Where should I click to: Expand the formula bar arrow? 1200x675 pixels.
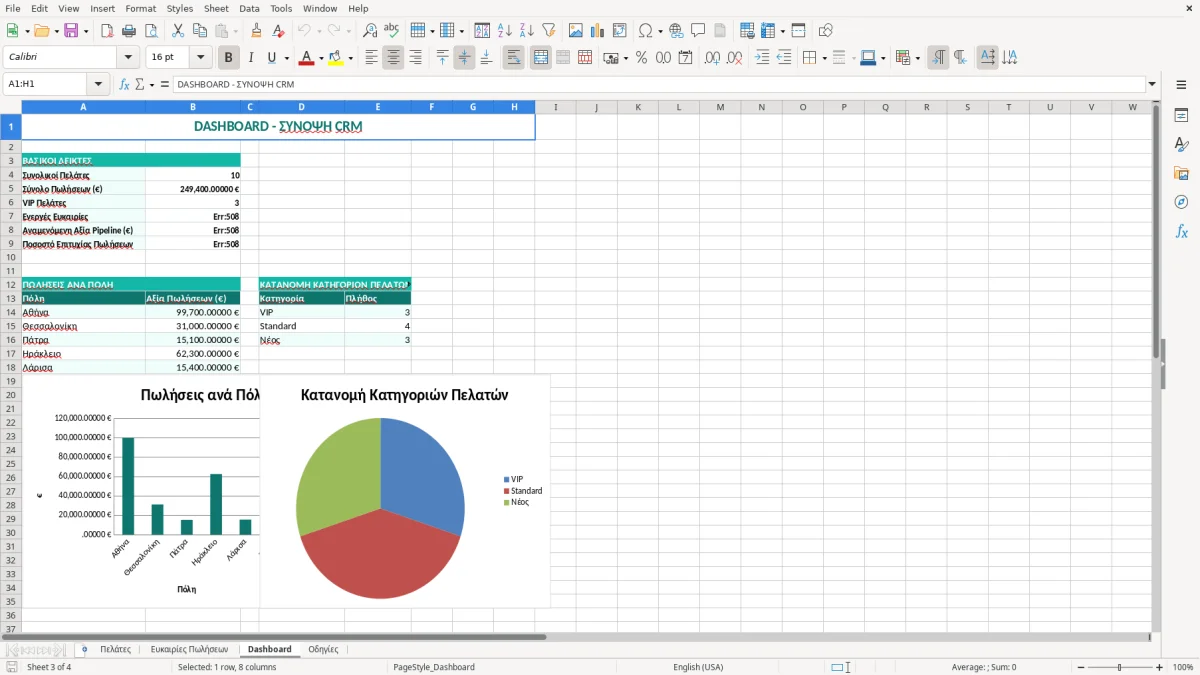tap(1152, 84)
